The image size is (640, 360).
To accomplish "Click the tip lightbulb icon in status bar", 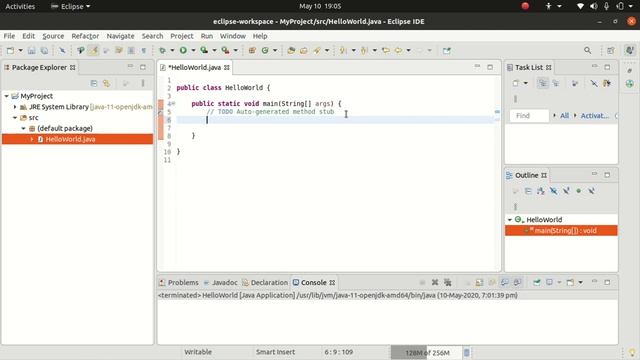I will coord(632,352).
